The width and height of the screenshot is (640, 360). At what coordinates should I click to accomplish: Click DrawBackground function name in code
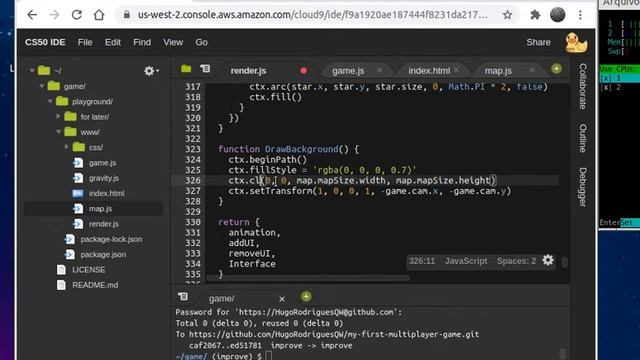[301, 149]
